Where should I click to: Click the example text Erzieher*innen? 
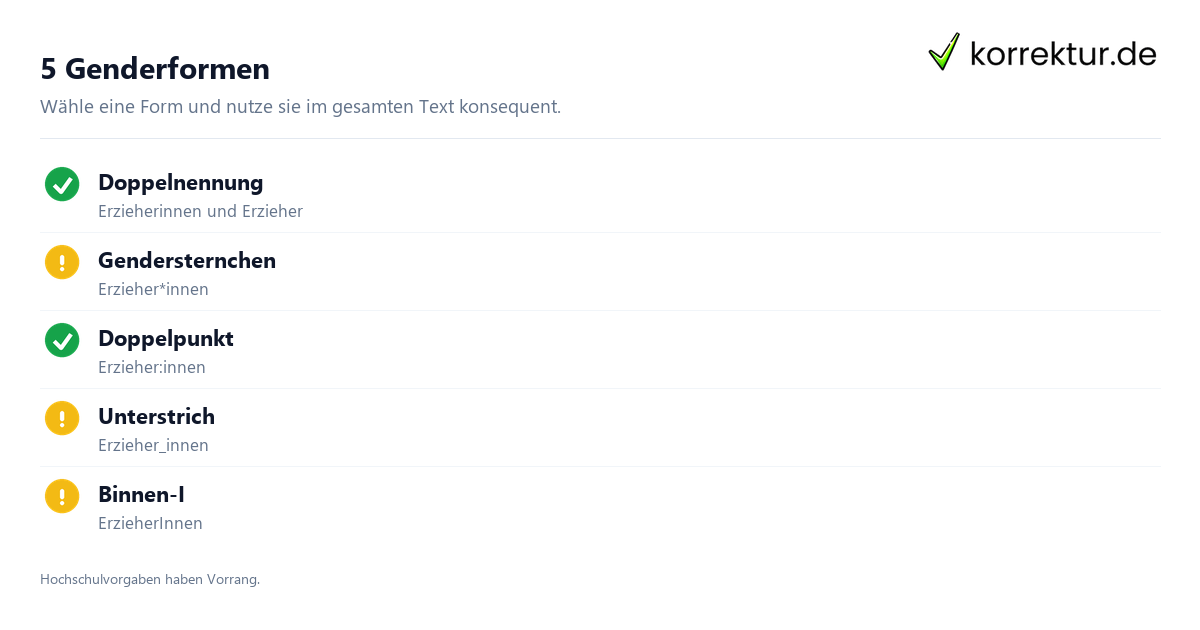[x=153, y=289]
